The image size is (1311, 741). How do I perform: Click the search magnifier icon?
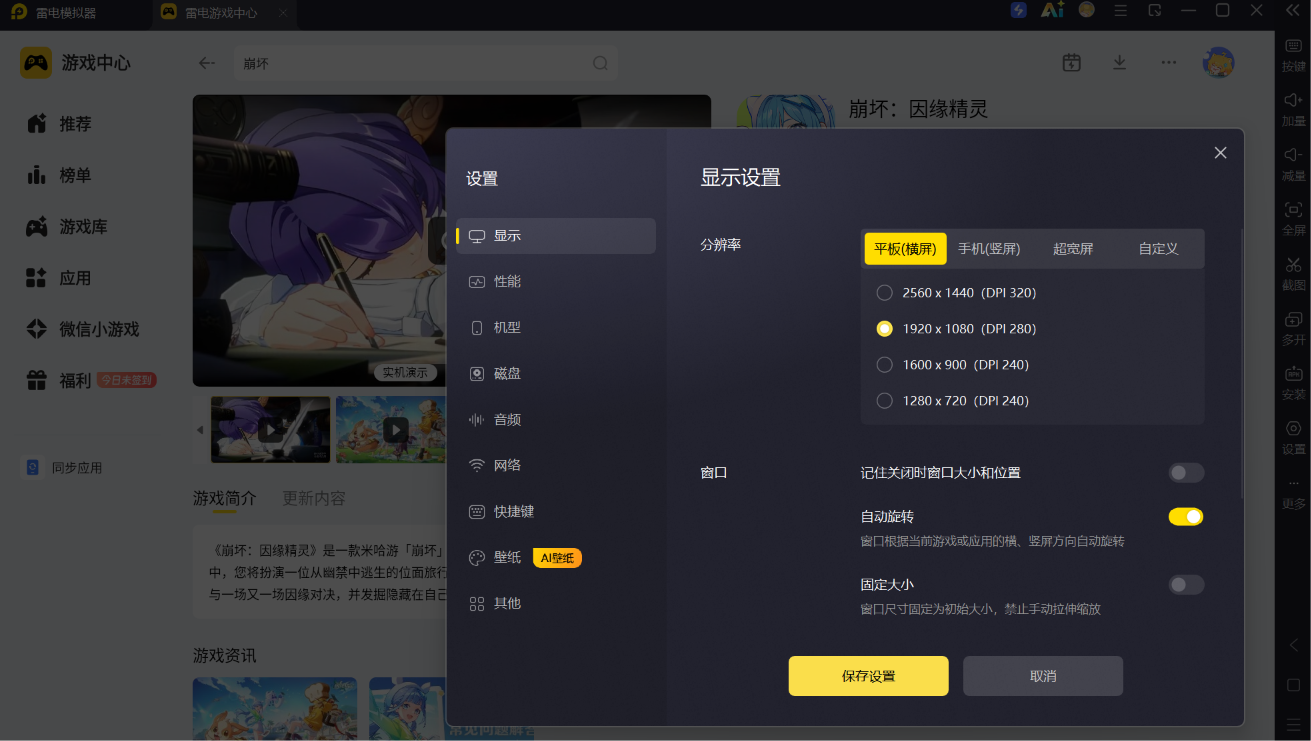pos(600,63)
